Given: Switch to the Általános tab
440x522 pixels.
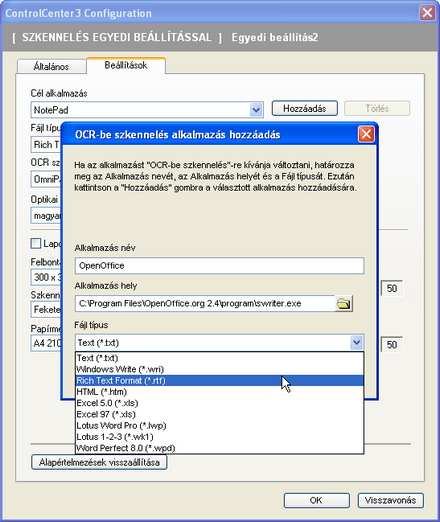Looking at the screenshot, I should point(52,66).
